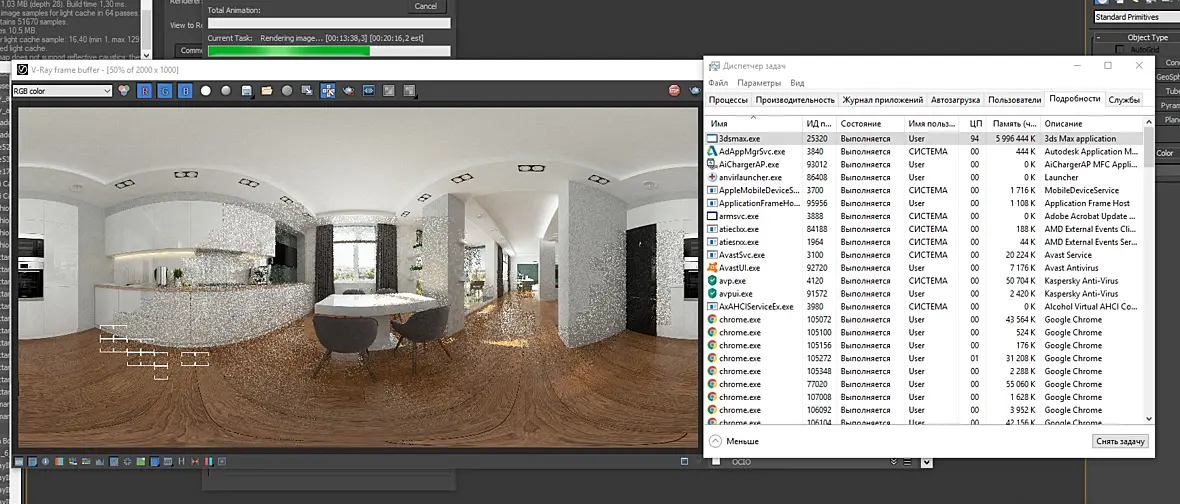
Task: Open the Вид menu in Task Manager
Action: tap(798, 83)
